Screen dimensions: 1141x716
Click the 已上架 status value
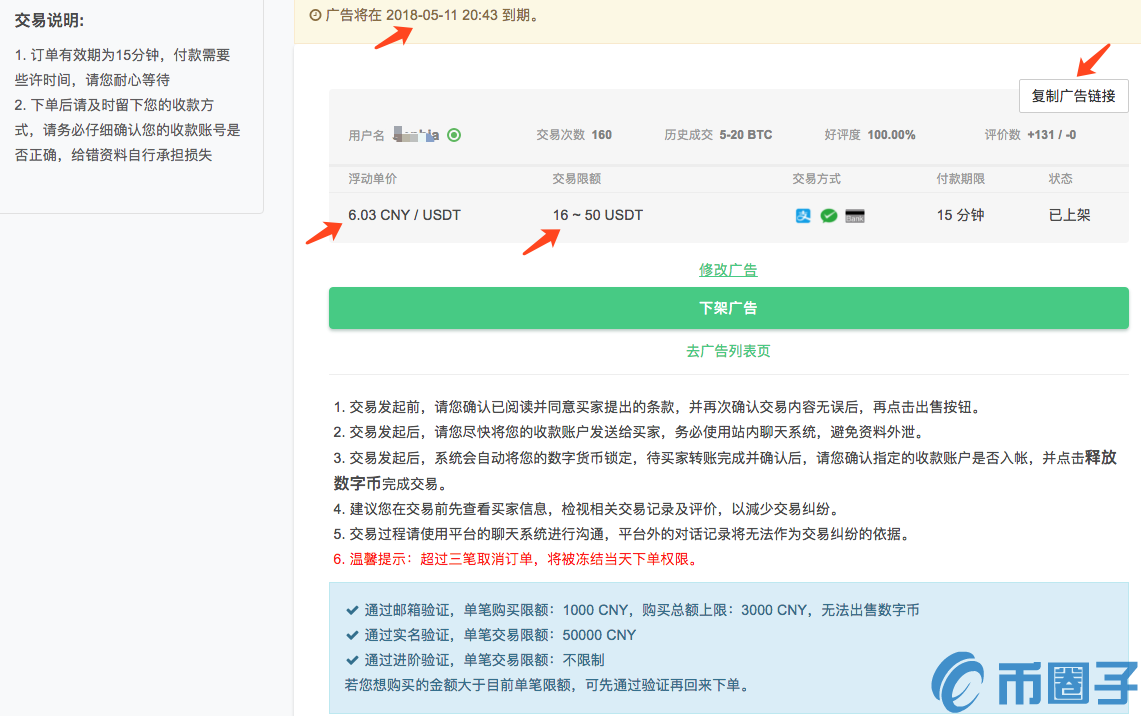click(1069, 215)
